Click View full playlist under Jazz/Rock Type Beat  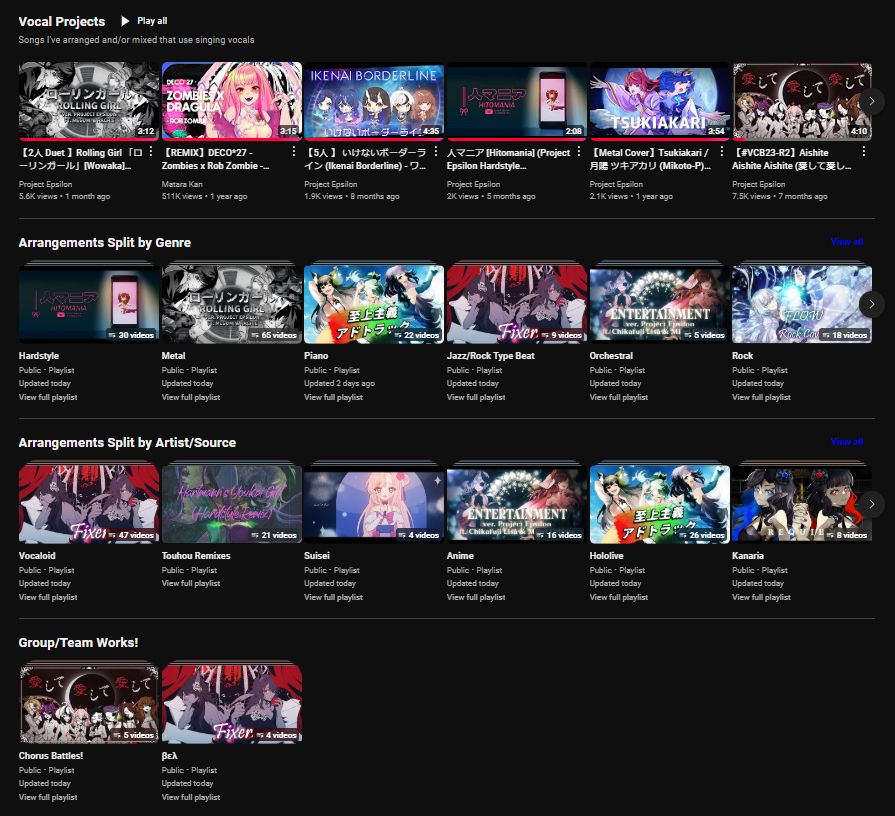[x=476, y=397]
